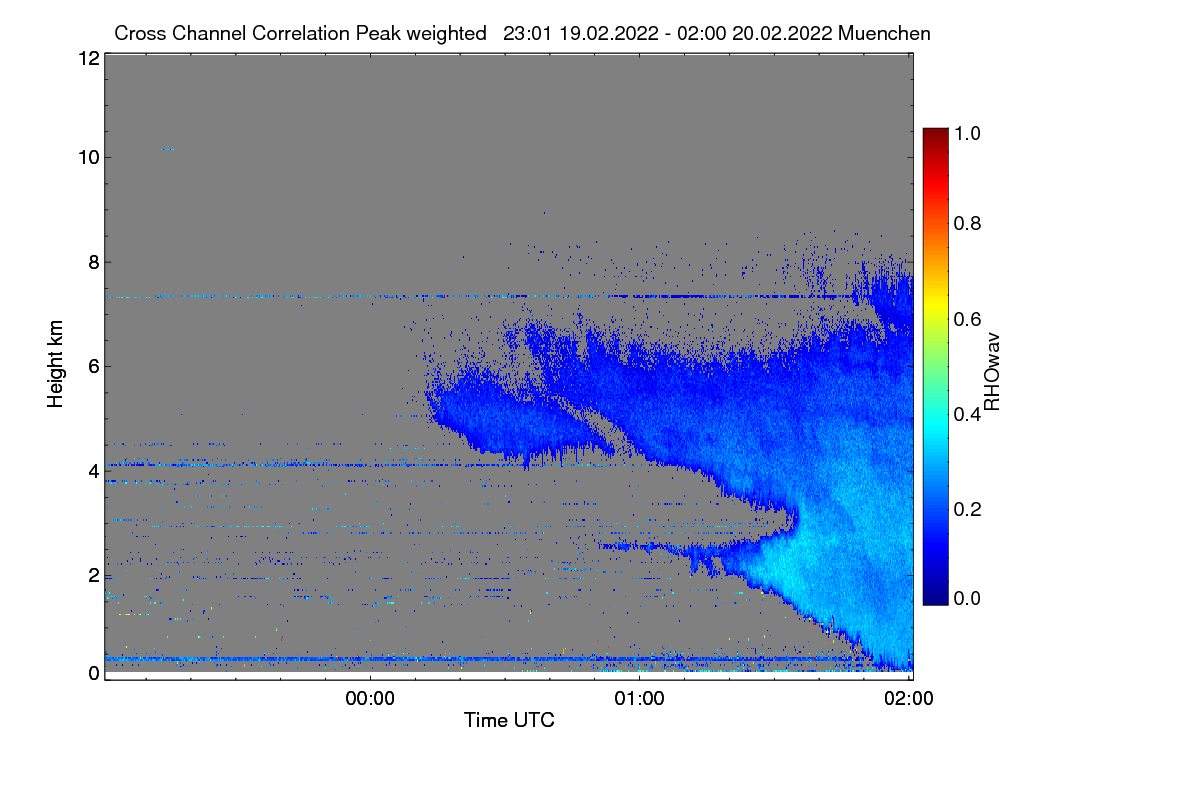Click the 'Height km' y-axis label
Screen dimensions: 1200x800
point(56,363)
